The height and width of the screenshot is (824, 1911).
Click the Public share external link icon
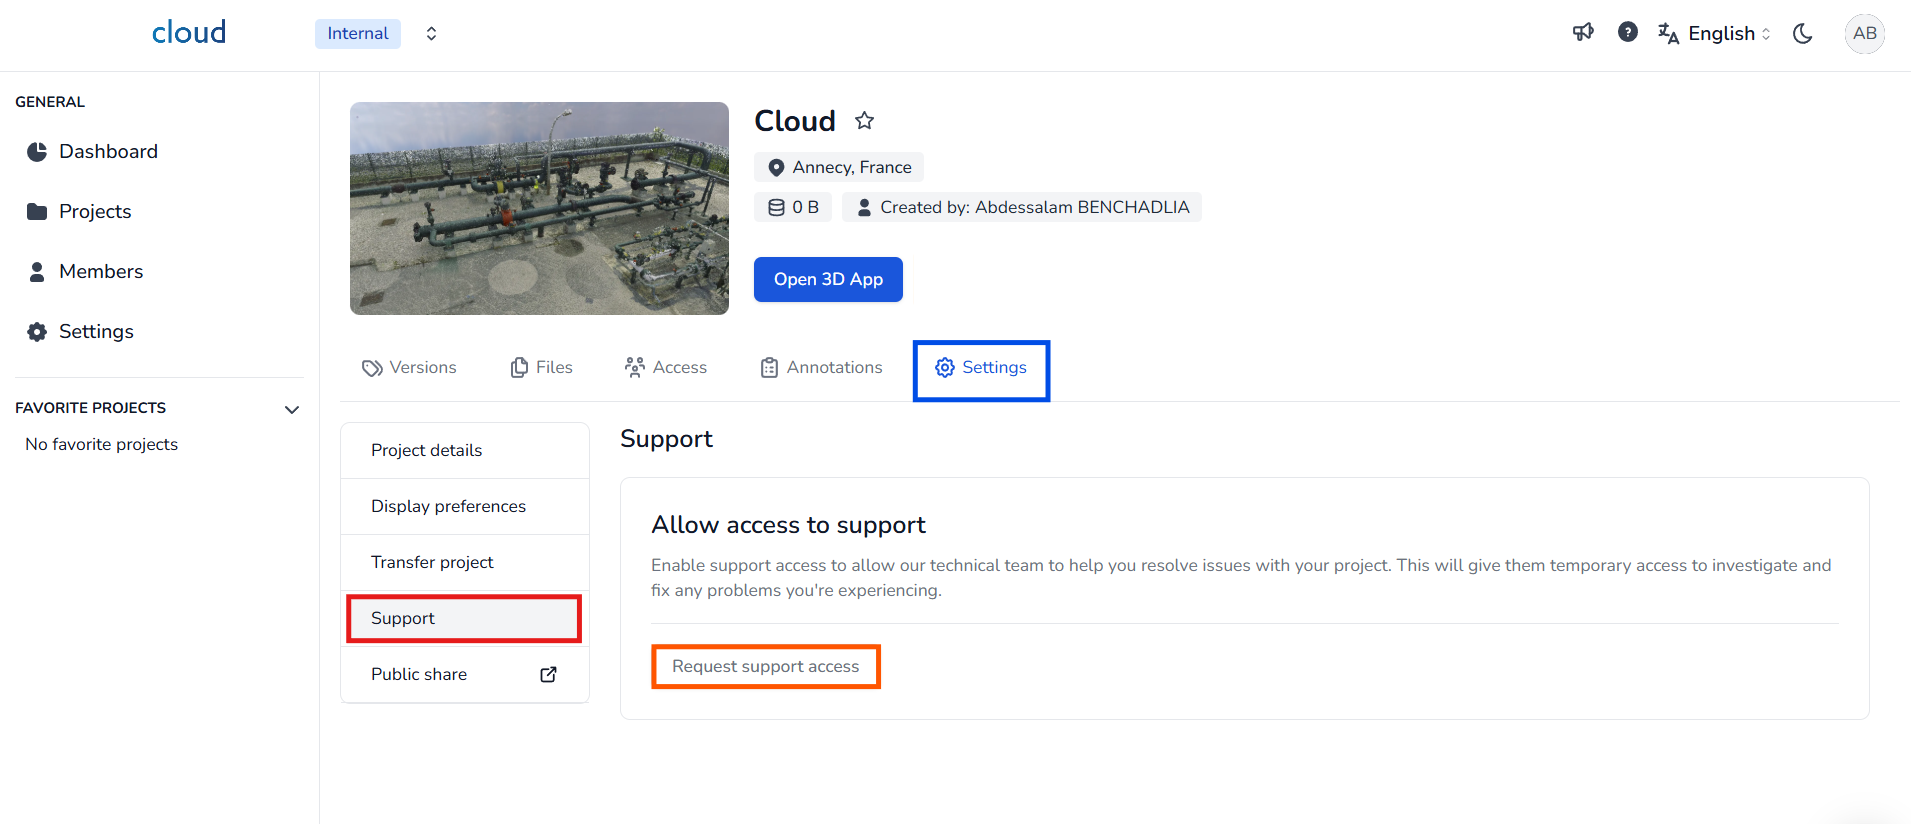pyautogui.click(x=548, y=674)
